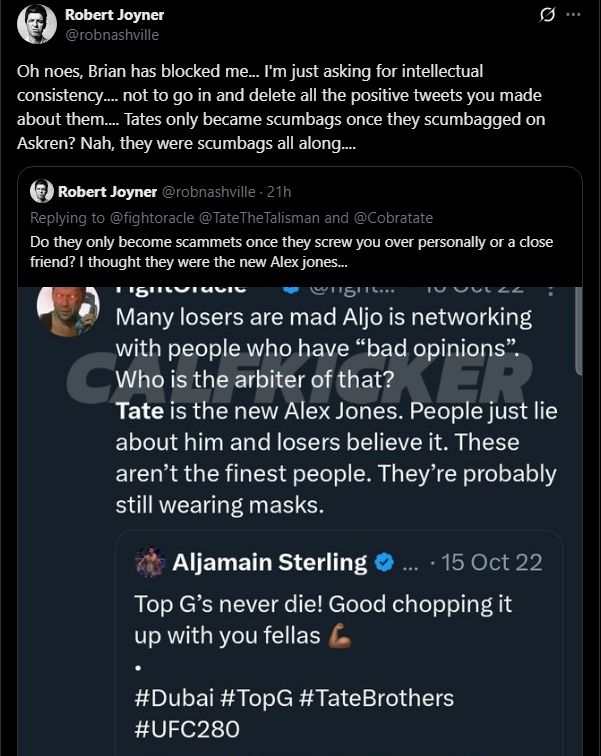This screenshot has width=601, height=756.
Task: Click the blue verified badge beside Aljamain Sterling
Action: pos(383,563)
